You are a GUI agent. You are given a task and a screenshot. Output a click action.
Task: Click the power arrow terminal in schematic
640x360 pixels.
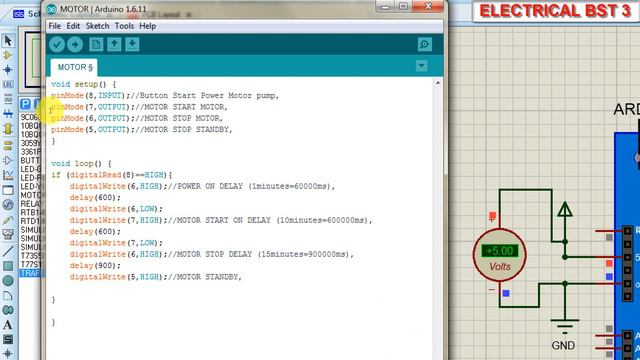click(565, 209)
